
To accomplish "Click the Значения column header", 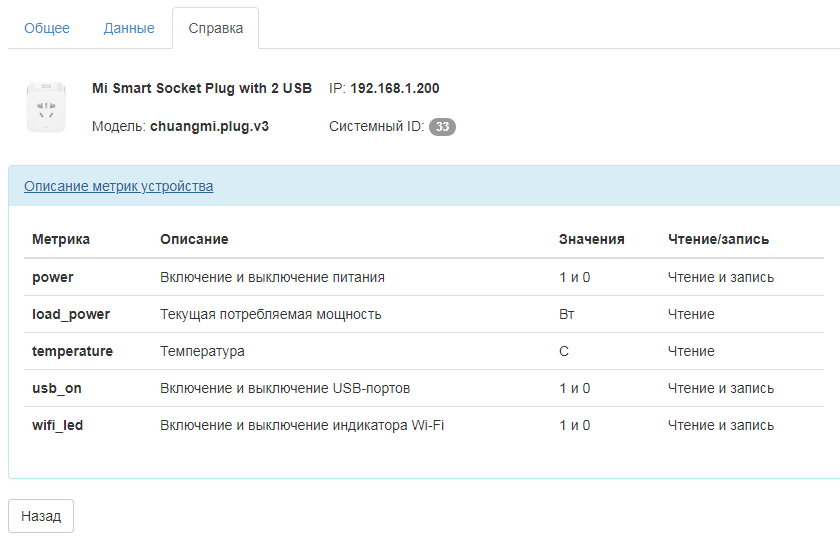I will tap(591, 239).
